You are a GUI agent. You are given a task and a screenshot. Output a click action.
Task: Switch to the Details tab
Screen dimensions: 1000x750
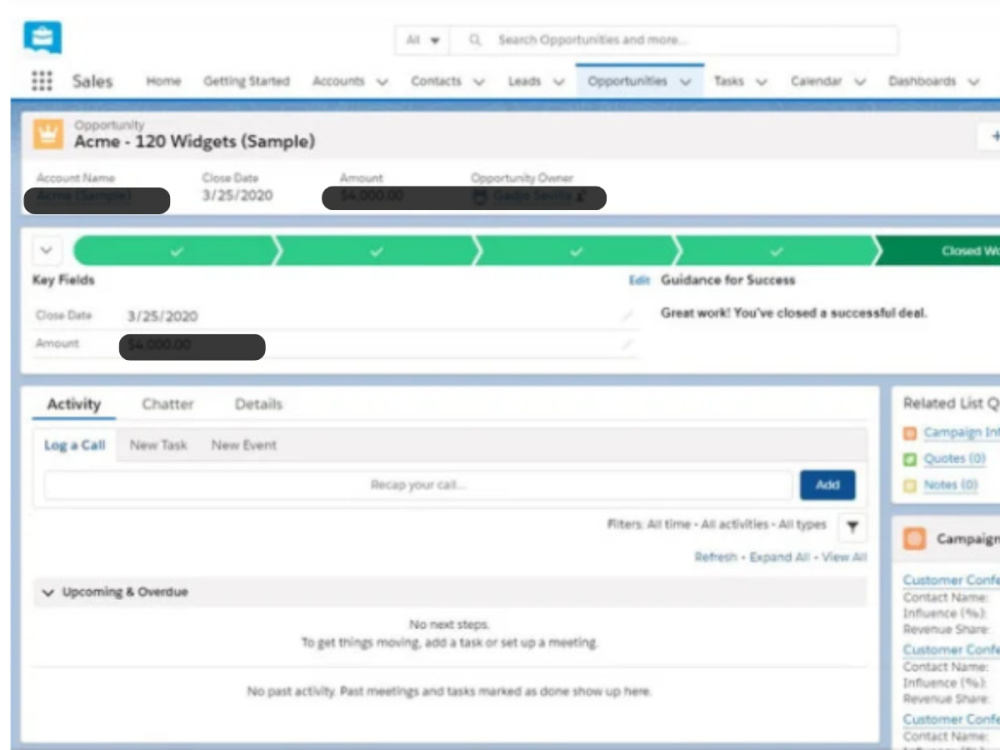tap(258, 404)
